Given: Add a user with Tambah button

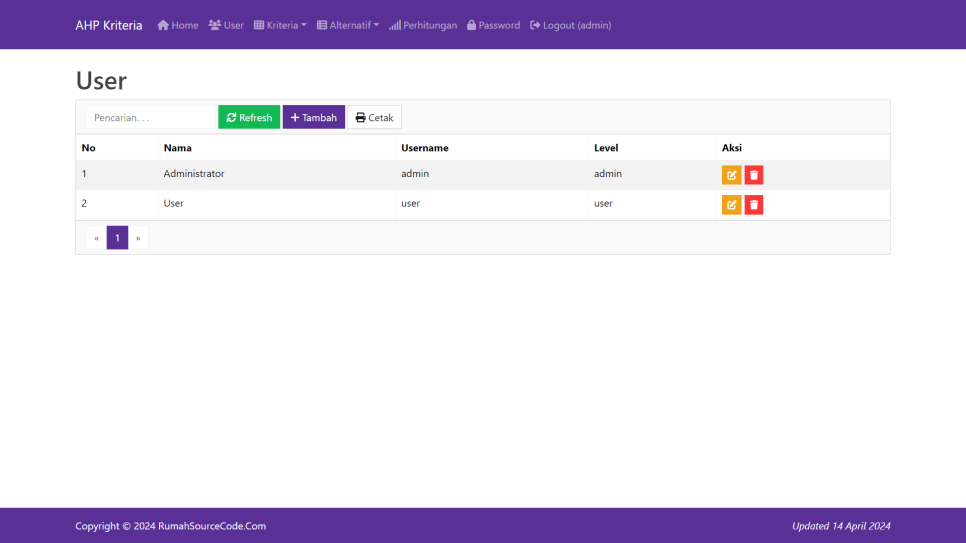Looking at the screenshot, I should pyautogui.click(x=314, y=117).
